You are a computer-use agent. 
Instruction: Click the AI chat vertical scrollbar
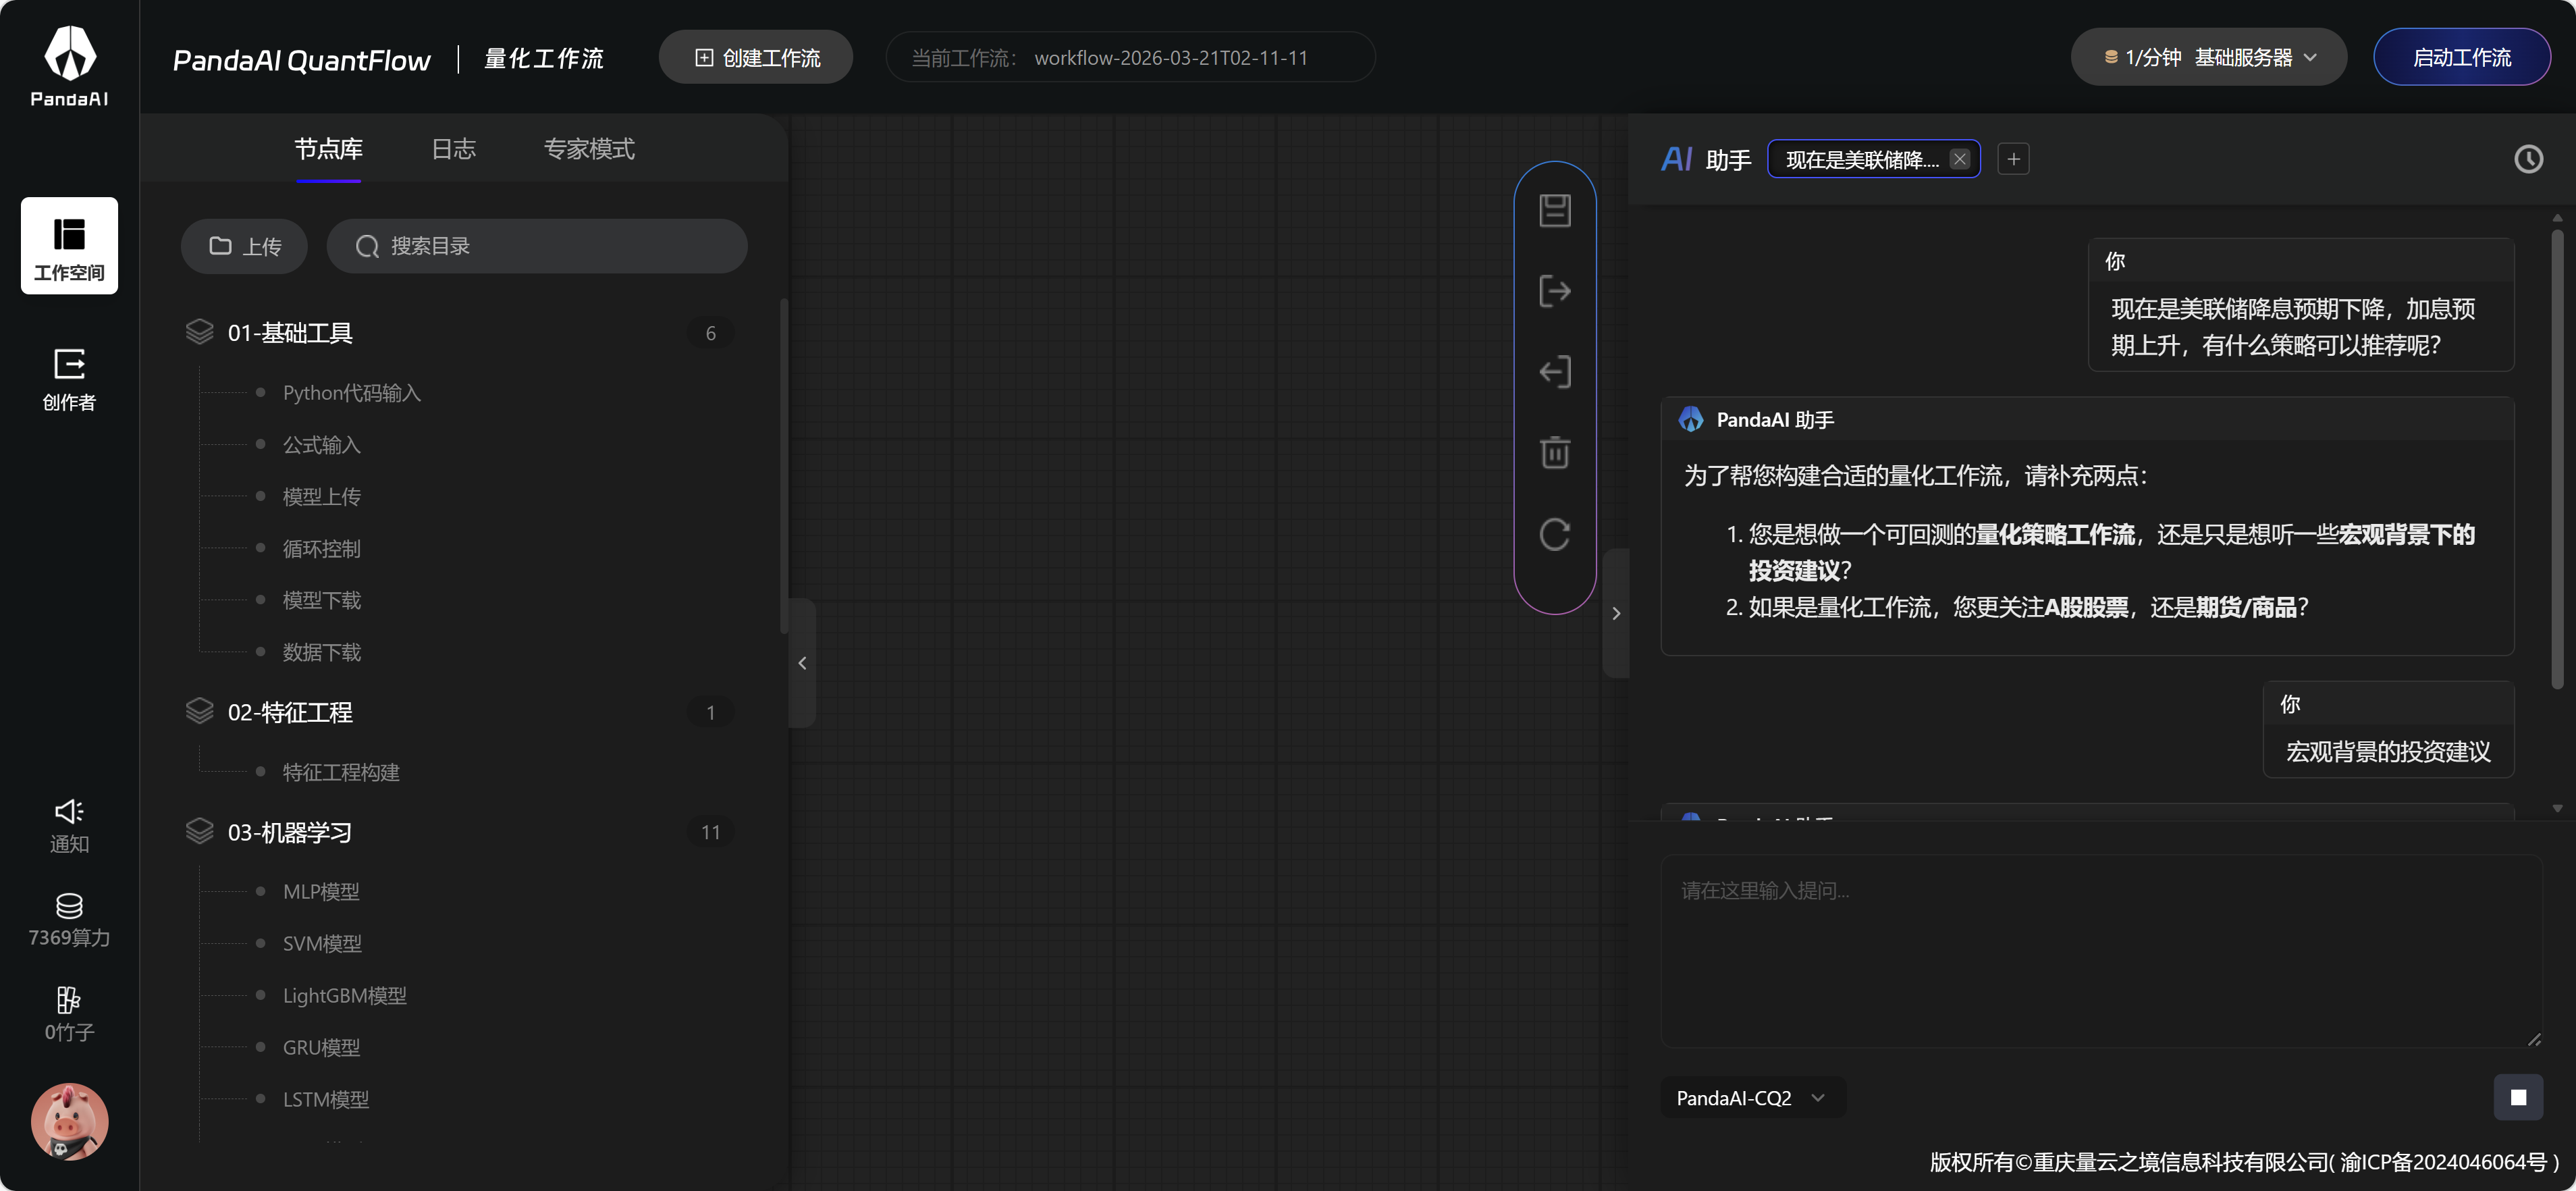(x=2556, y=460)
